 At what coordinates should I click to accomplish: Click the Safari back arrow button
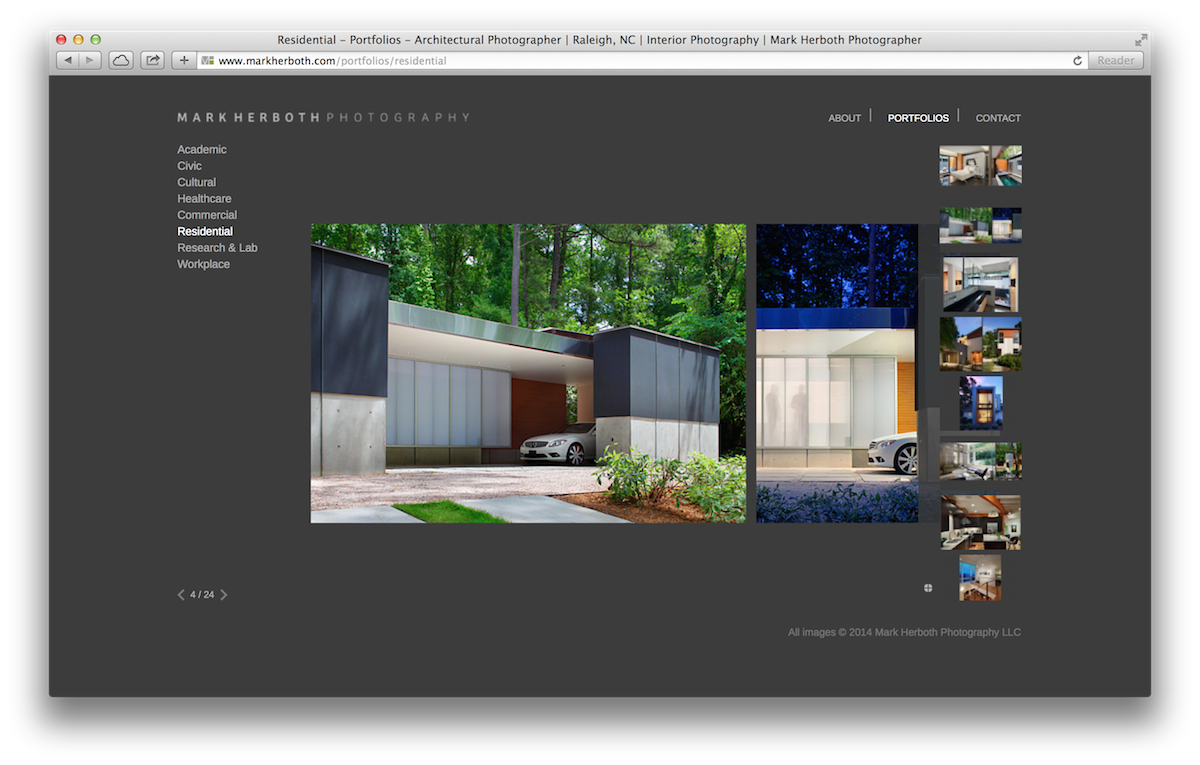point(67,60)
